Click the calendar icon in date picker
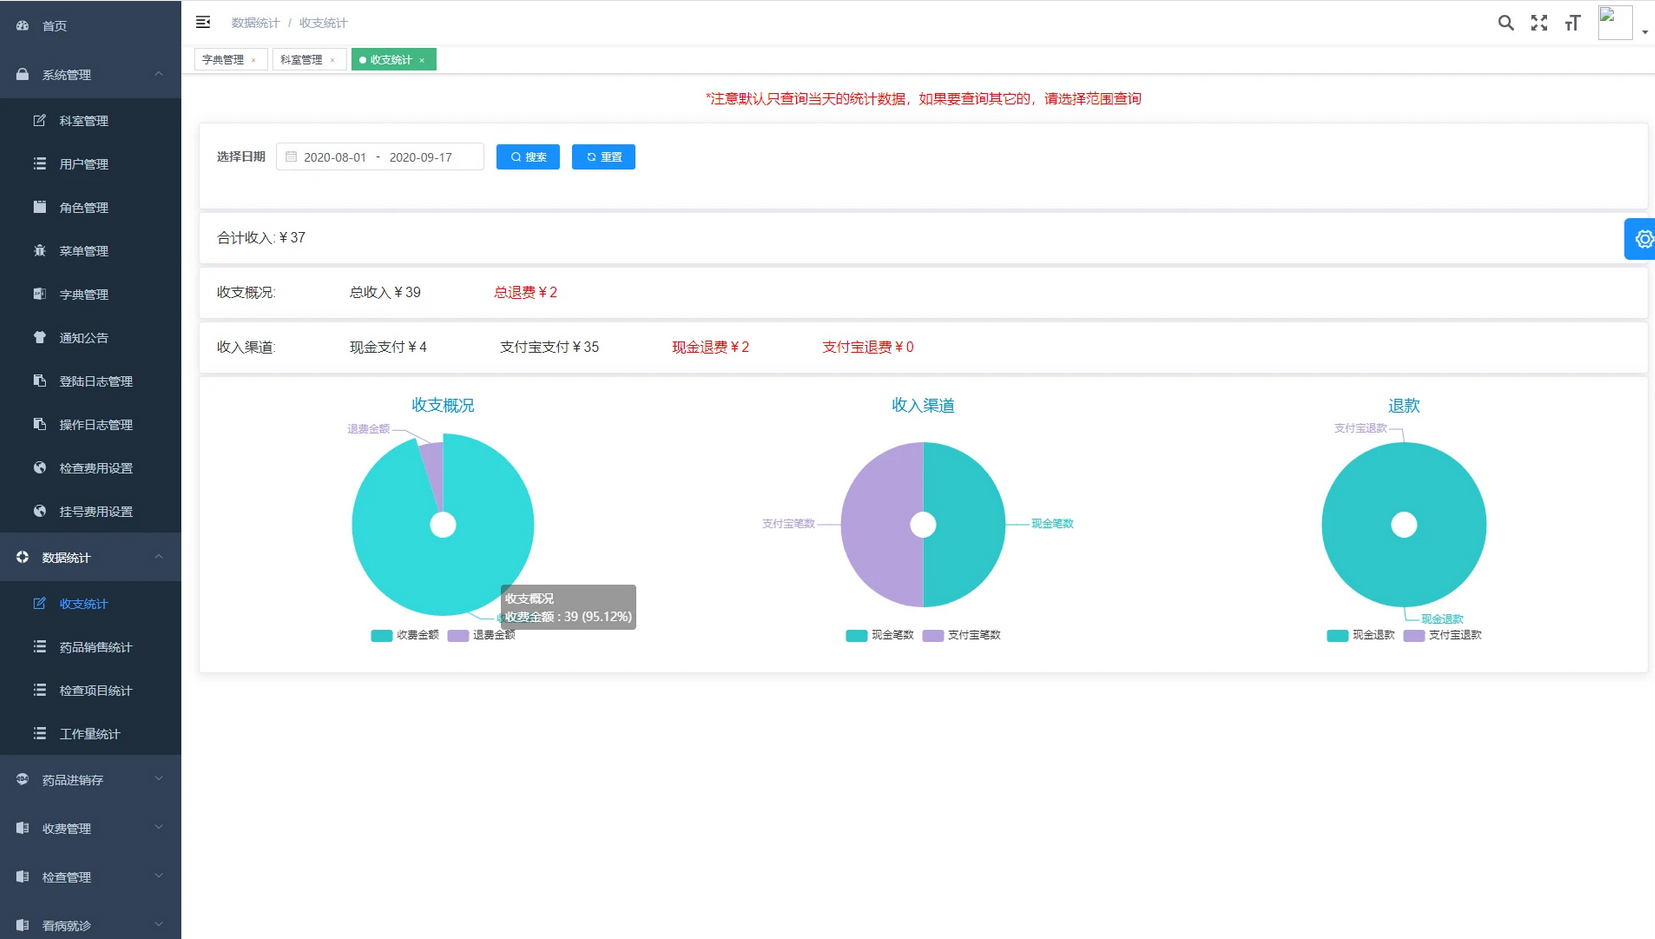This screenshot has width=1655, height=939. (x=291, y=157)
